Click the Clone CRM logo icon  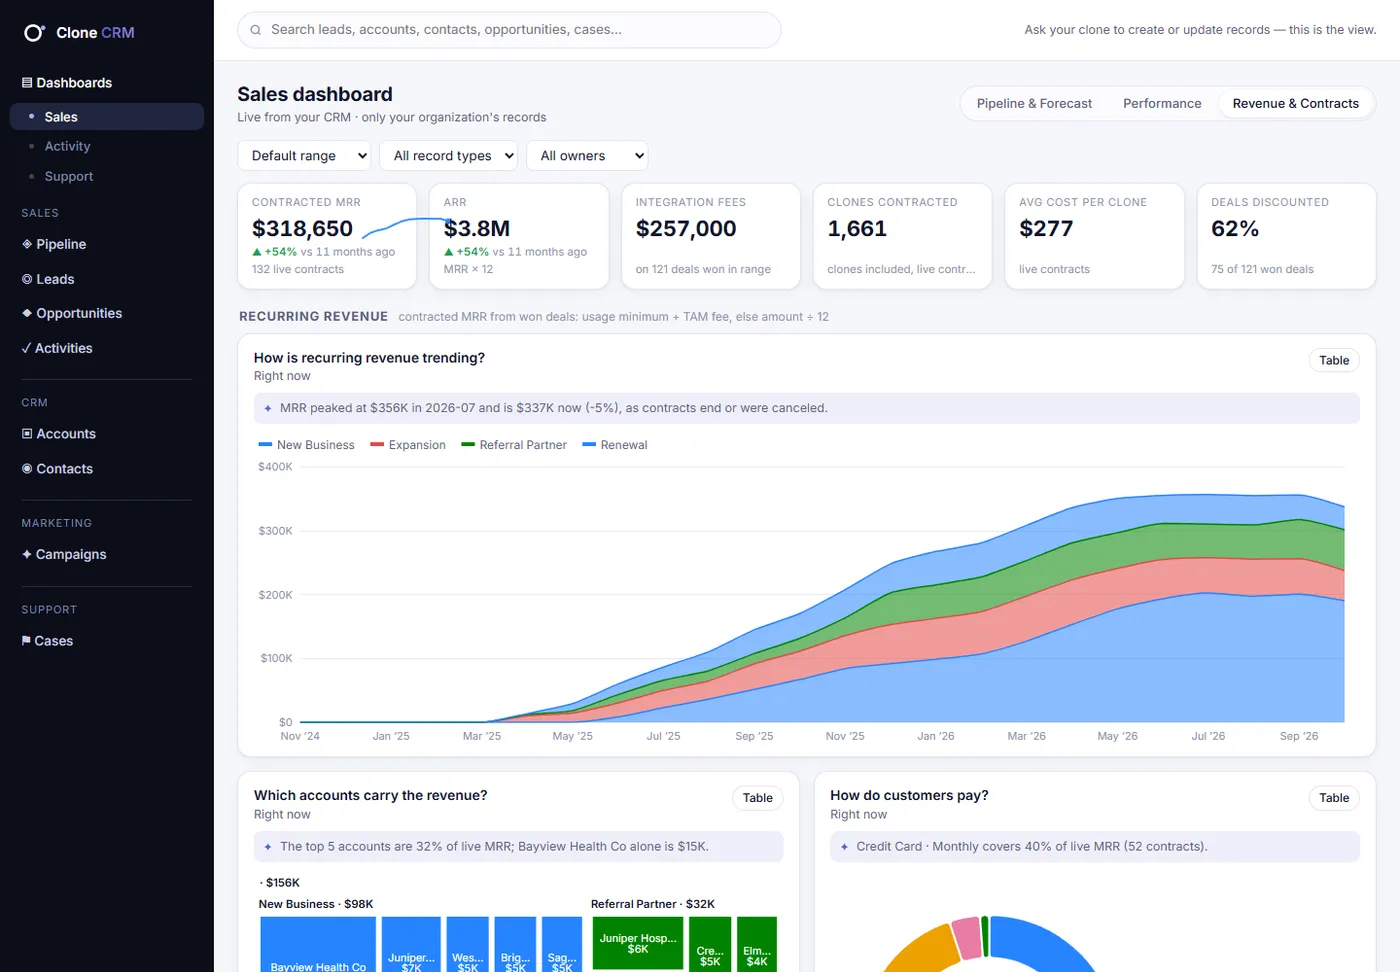(34, 33)
